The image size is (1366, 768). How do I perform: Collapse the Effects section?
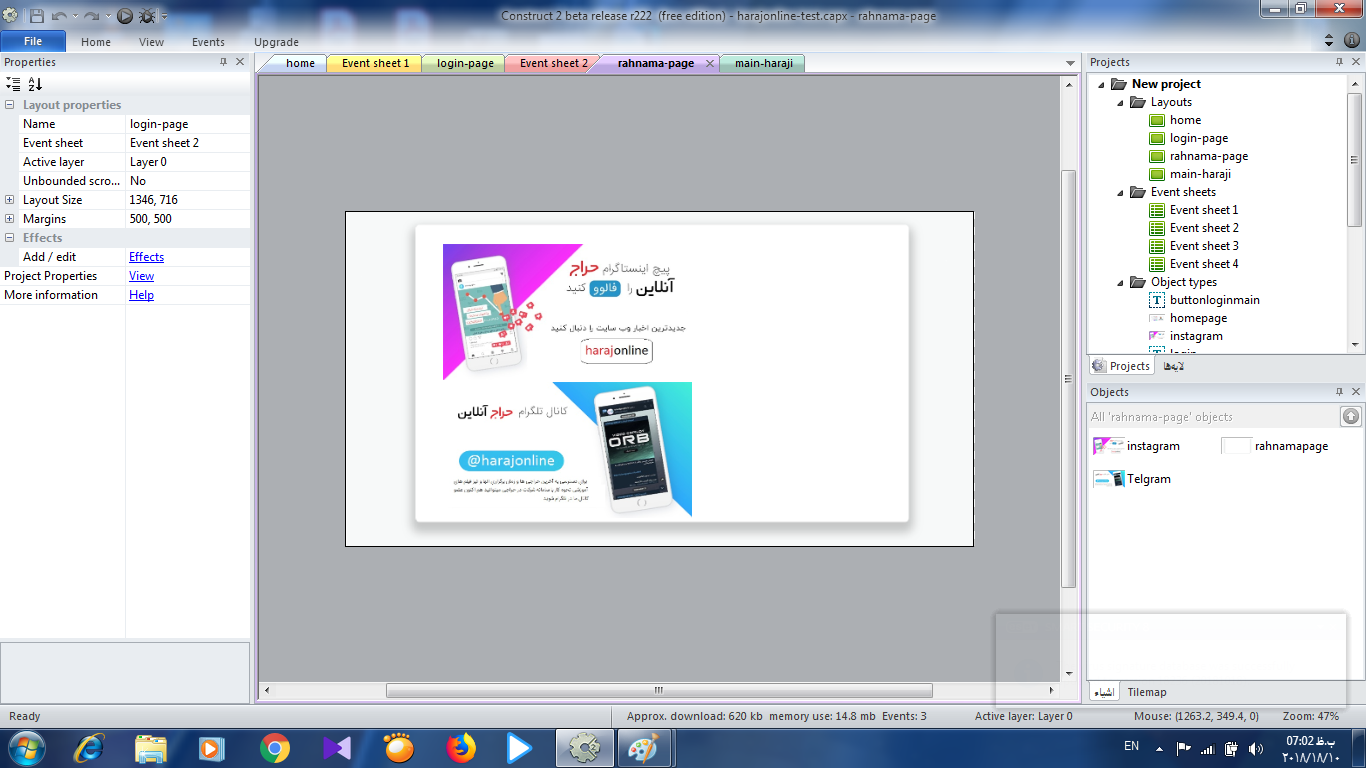tap(10, 238)
